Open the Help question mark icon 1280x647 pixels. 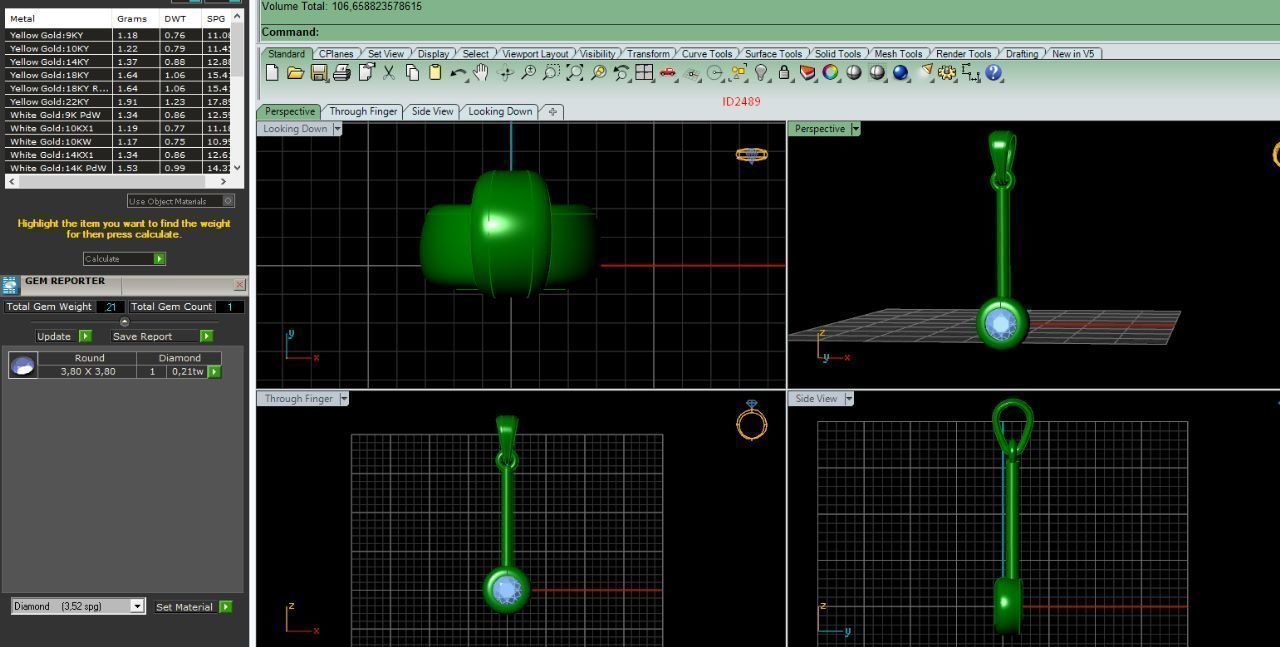click(x=993, y=72)
